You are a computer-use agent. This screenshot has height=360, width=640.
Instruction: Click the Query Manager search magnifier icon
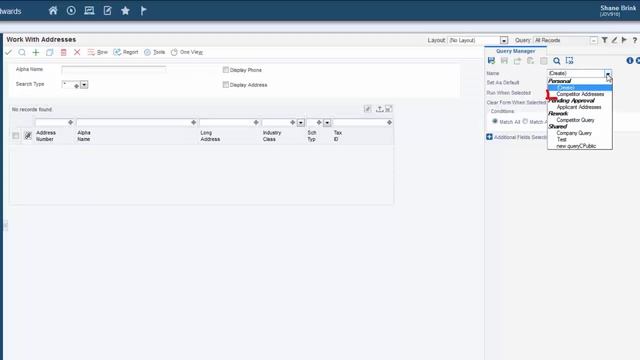[x=557, y=61]
